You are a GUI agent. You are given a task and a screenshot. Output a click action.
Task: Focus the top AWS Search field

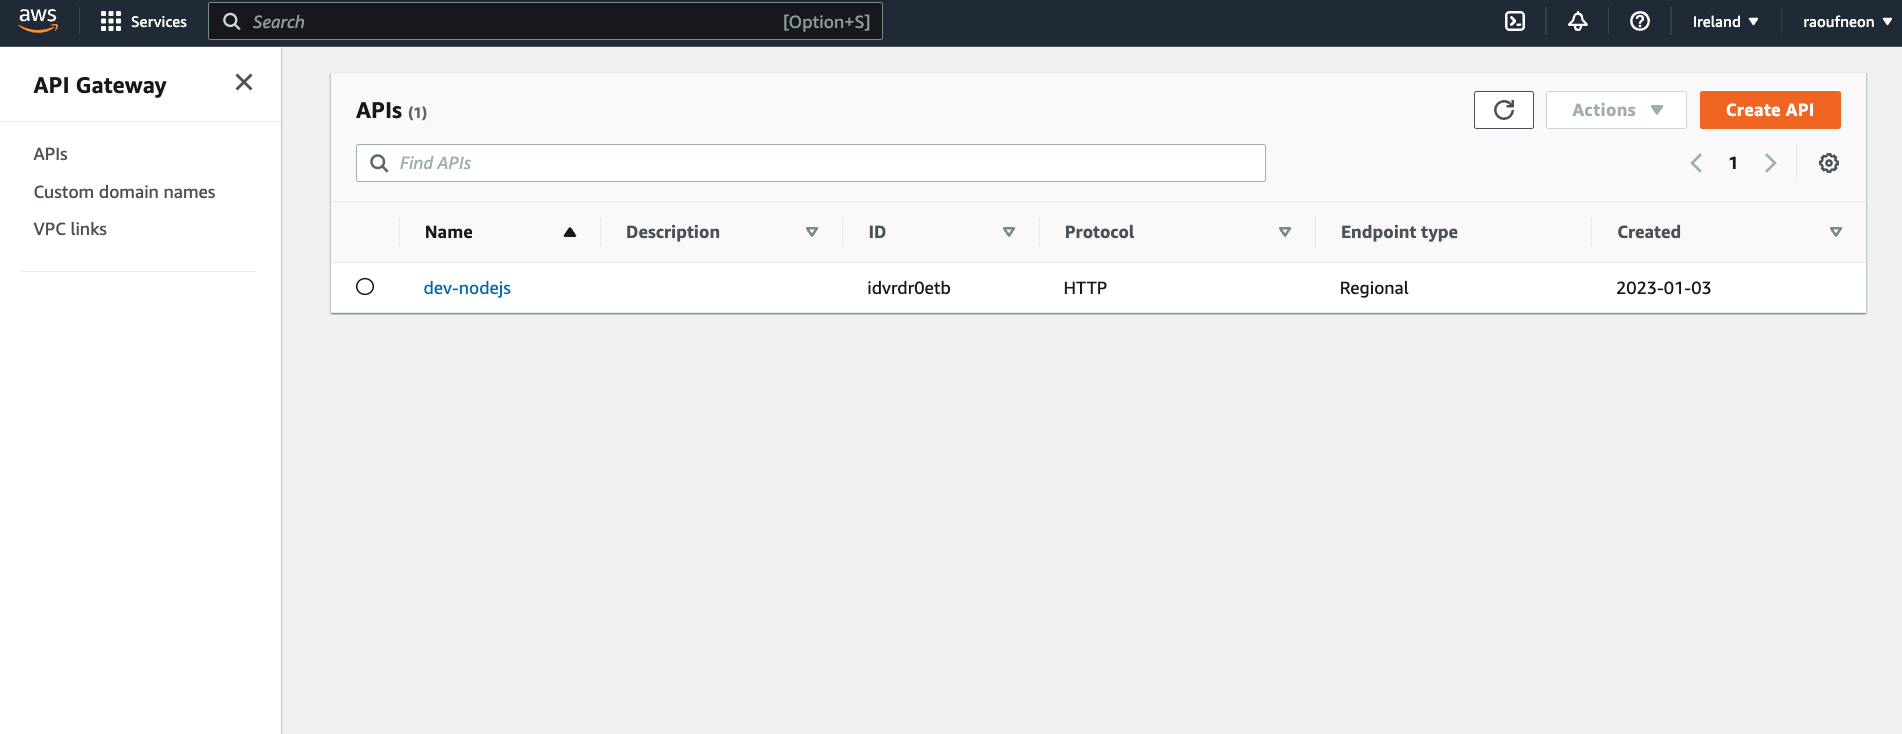545,21
